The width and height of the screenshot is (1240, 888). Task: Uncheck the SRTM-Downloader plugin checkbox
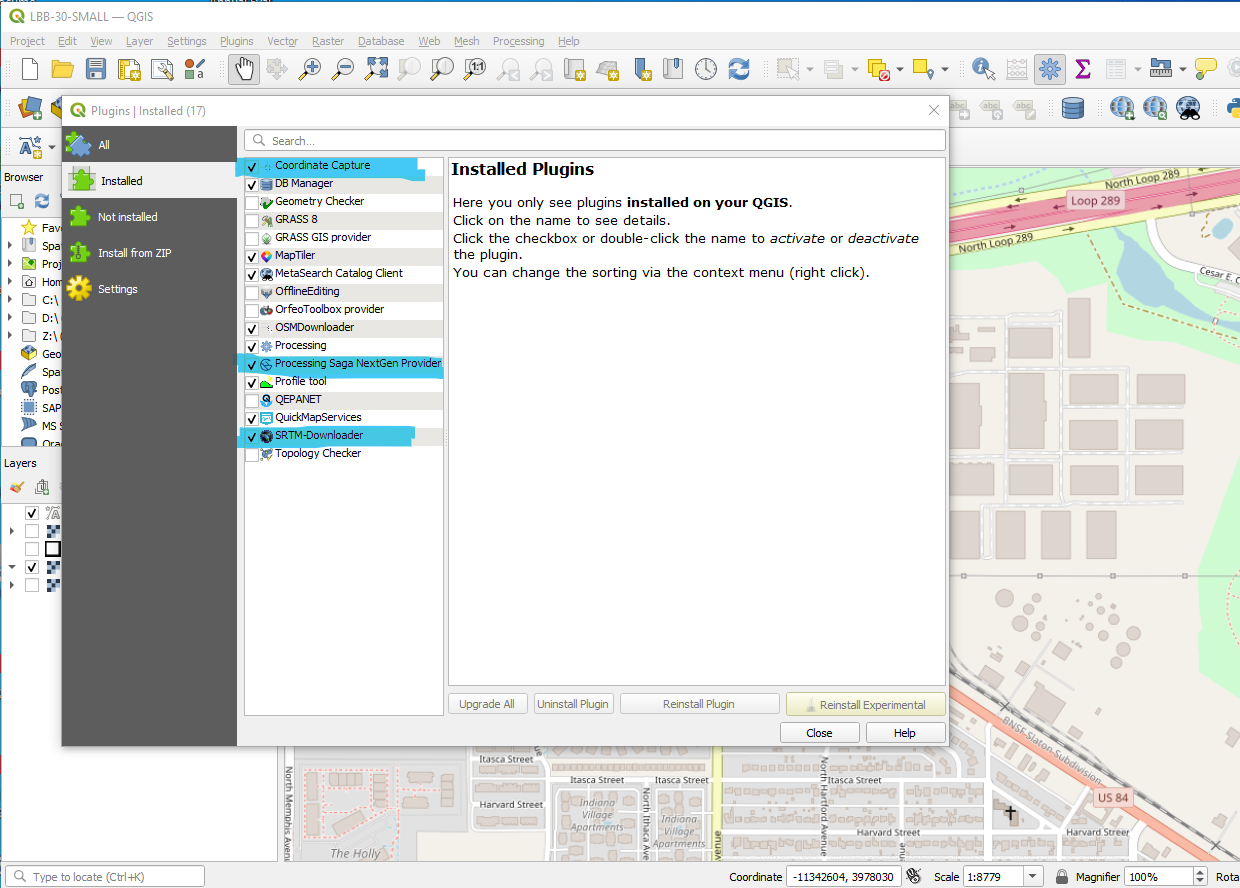tap(252, 437)
